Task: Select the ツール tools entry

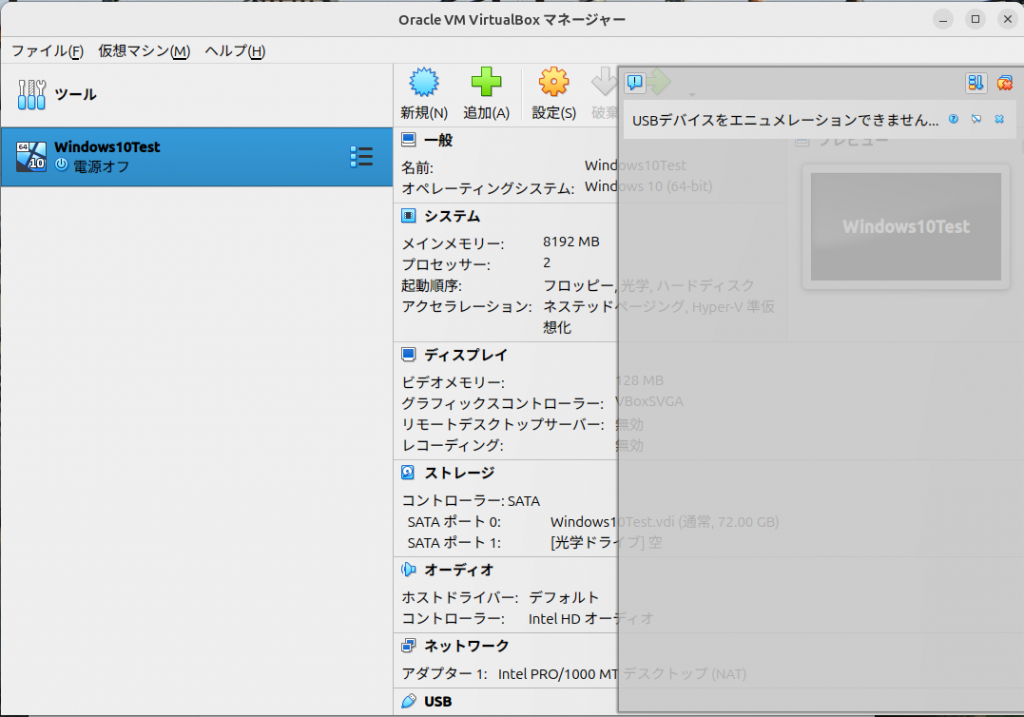Action: pos(196,95)
